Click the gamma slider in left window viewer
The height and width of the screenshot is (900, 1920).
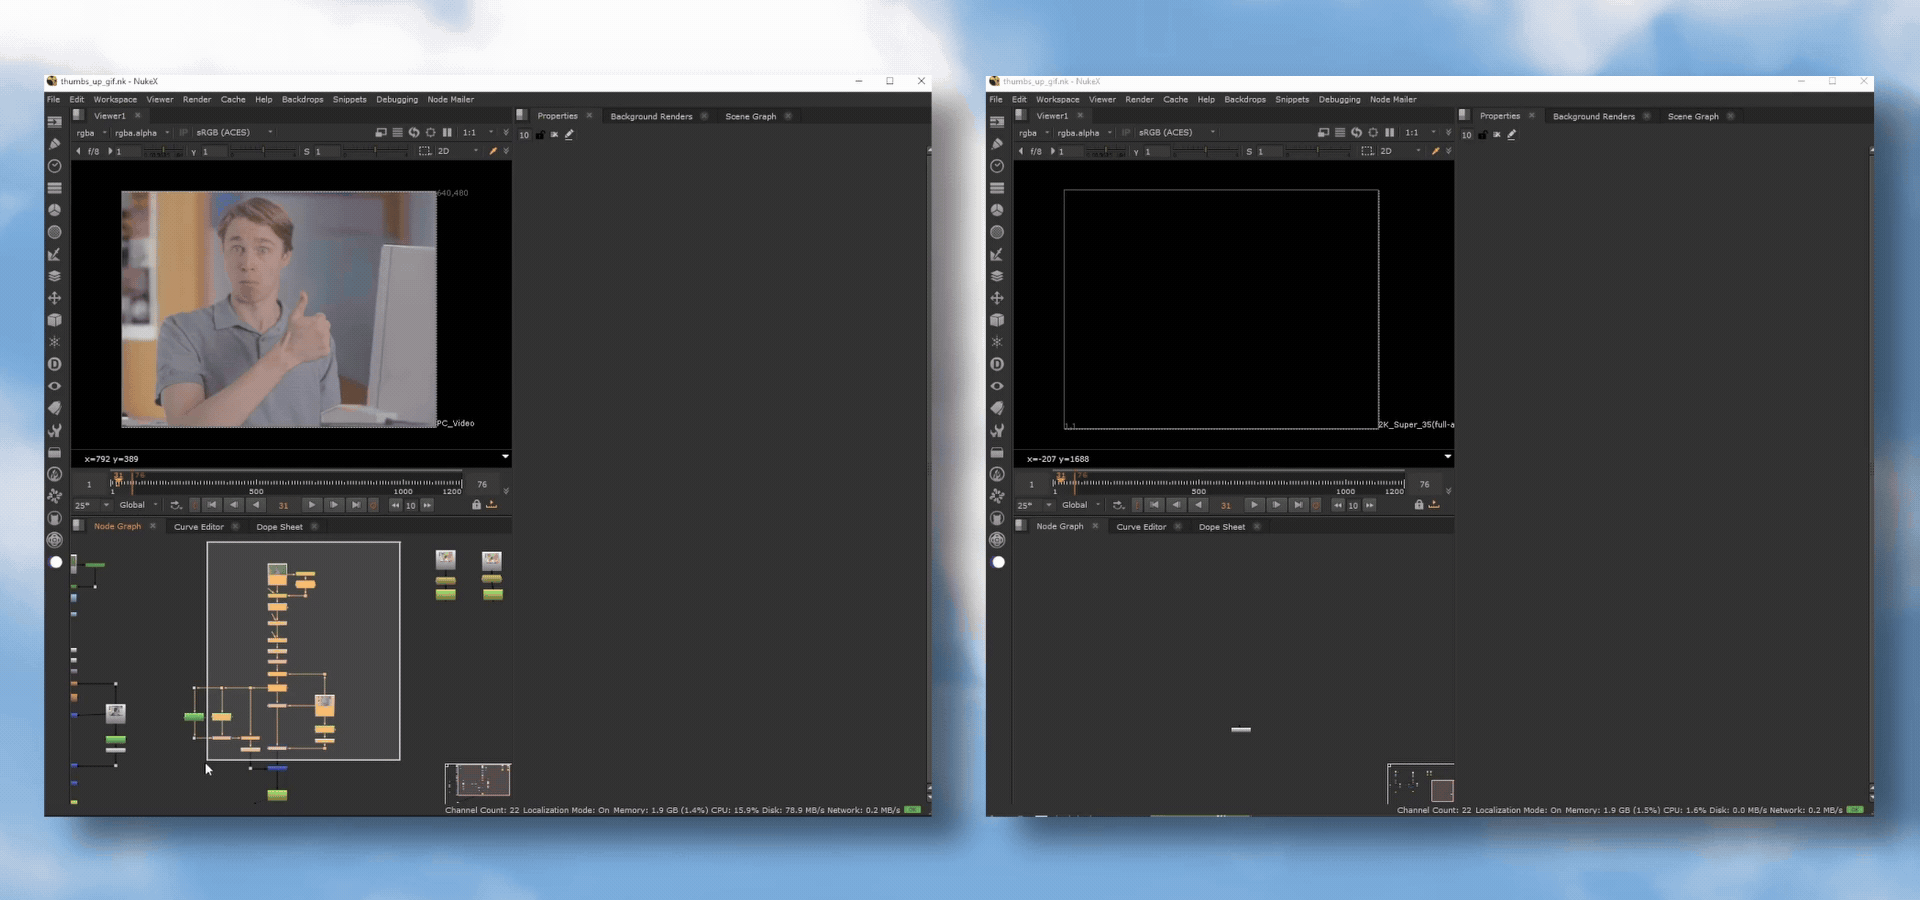tap(262, 152)
